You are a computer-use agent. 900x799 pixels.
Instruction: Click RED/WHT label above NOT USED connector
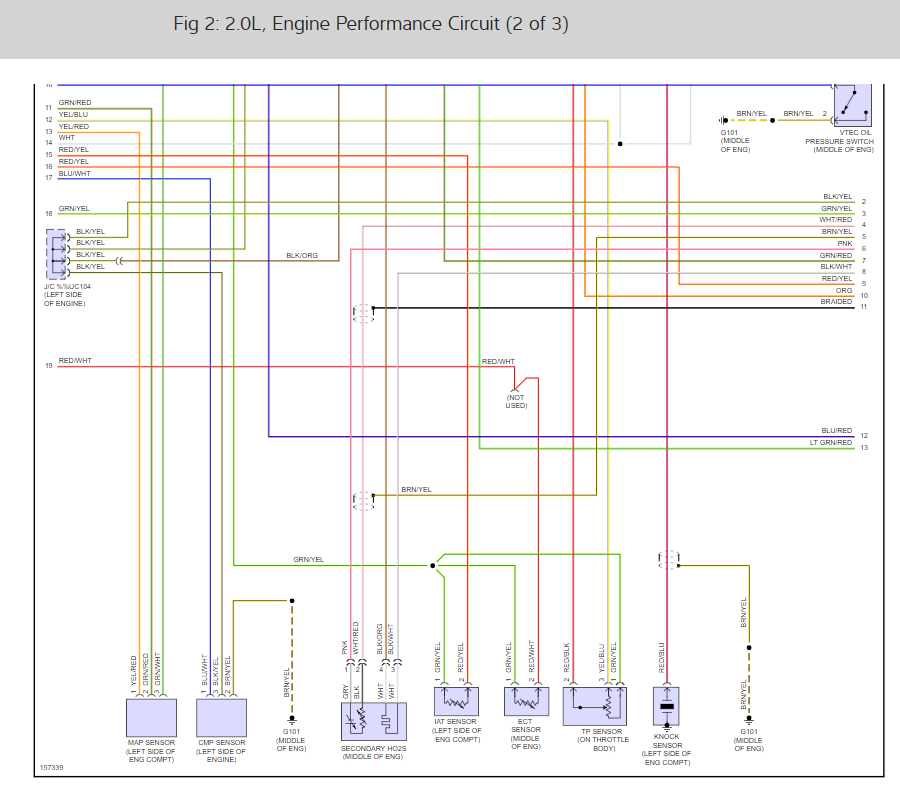(498, 362)
